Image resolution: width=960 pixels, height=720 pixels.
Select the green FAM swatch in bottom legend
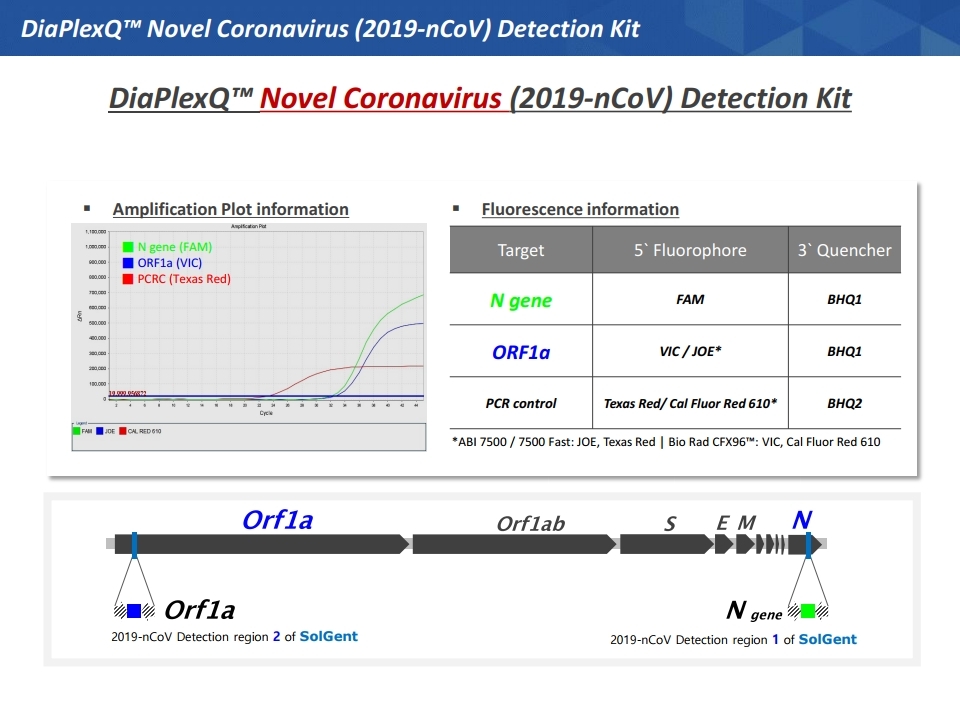pos(77,431)
